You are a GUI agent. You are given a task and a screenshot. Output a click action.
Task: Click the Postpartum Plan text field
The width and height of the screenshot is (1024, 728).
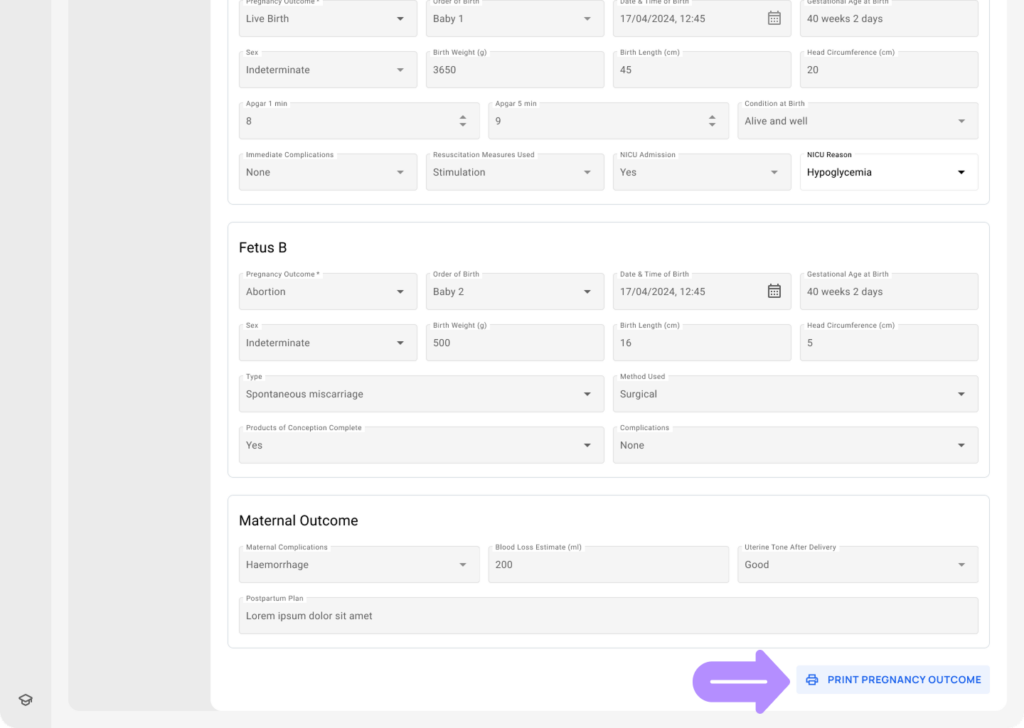tap(608, 616)
